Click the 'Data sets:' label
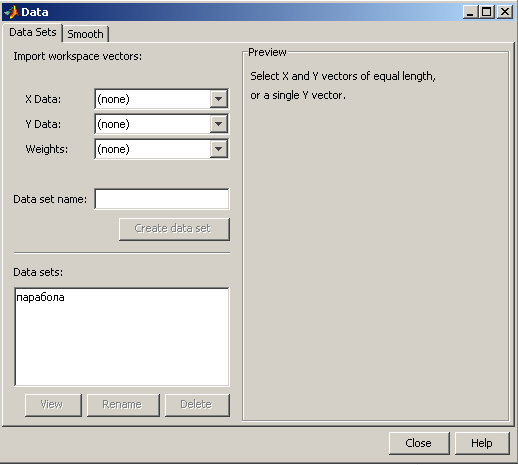 pyautogui.click(x=38, y=272)
